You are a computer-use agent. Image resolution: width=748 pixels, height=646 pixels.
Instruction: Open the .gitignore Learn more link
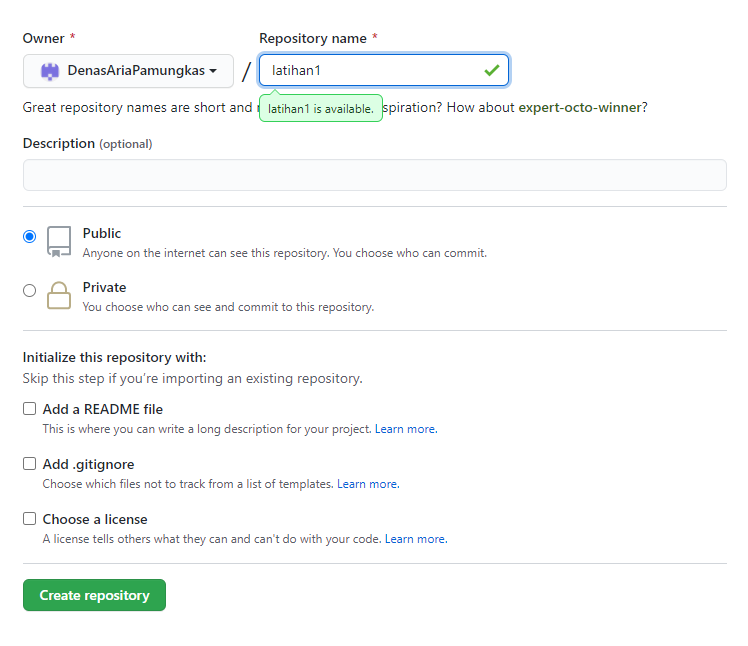click(x=368, y=484)
